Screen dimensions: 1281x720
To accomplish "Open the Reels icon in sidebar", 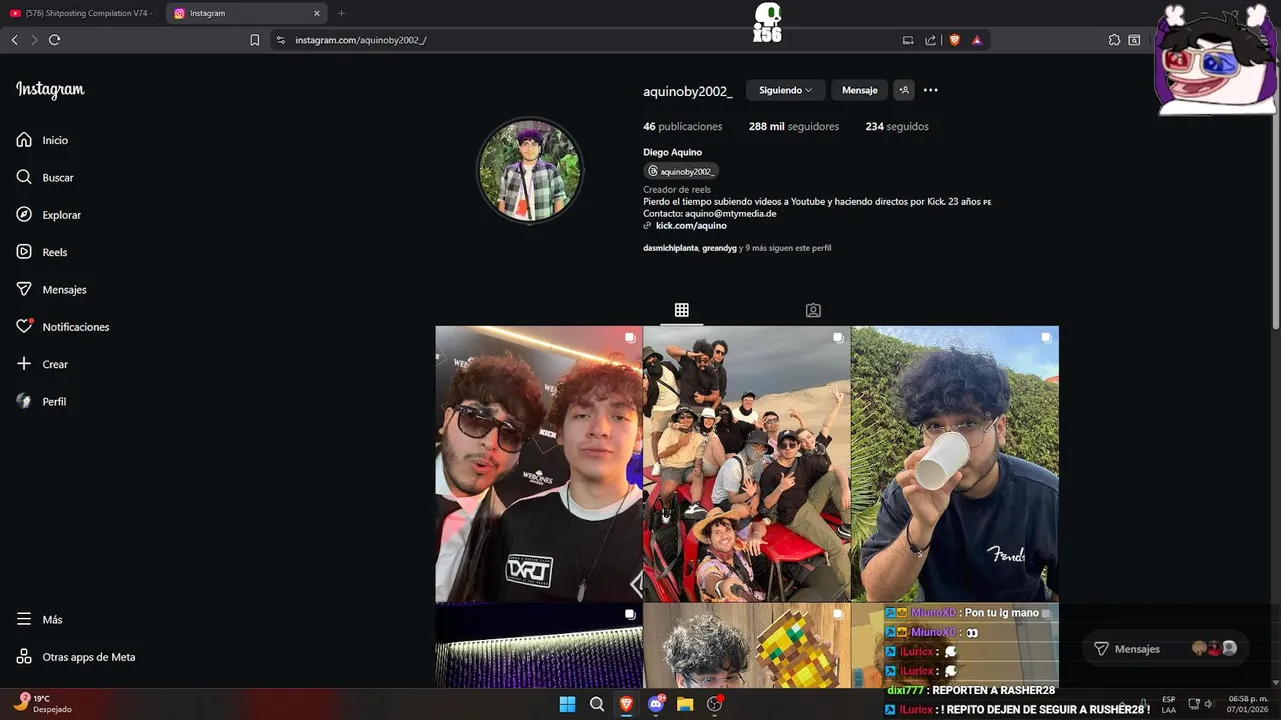I will click(x=24, y=252).
